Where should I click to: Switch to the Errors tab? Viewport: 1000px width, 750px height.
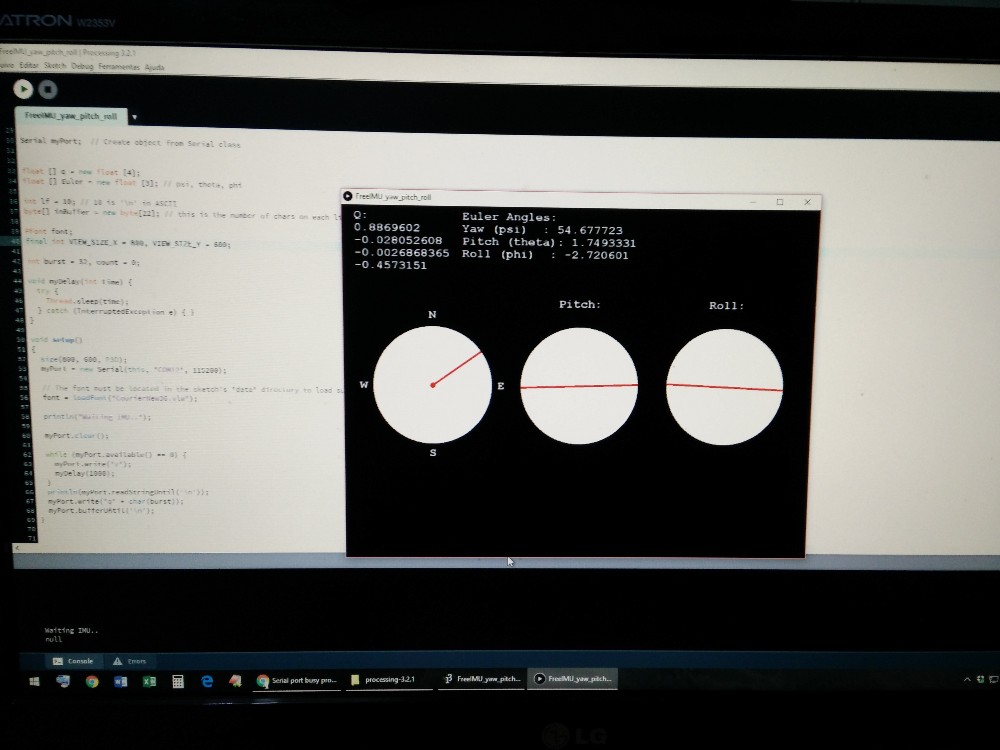coord(129,661)
